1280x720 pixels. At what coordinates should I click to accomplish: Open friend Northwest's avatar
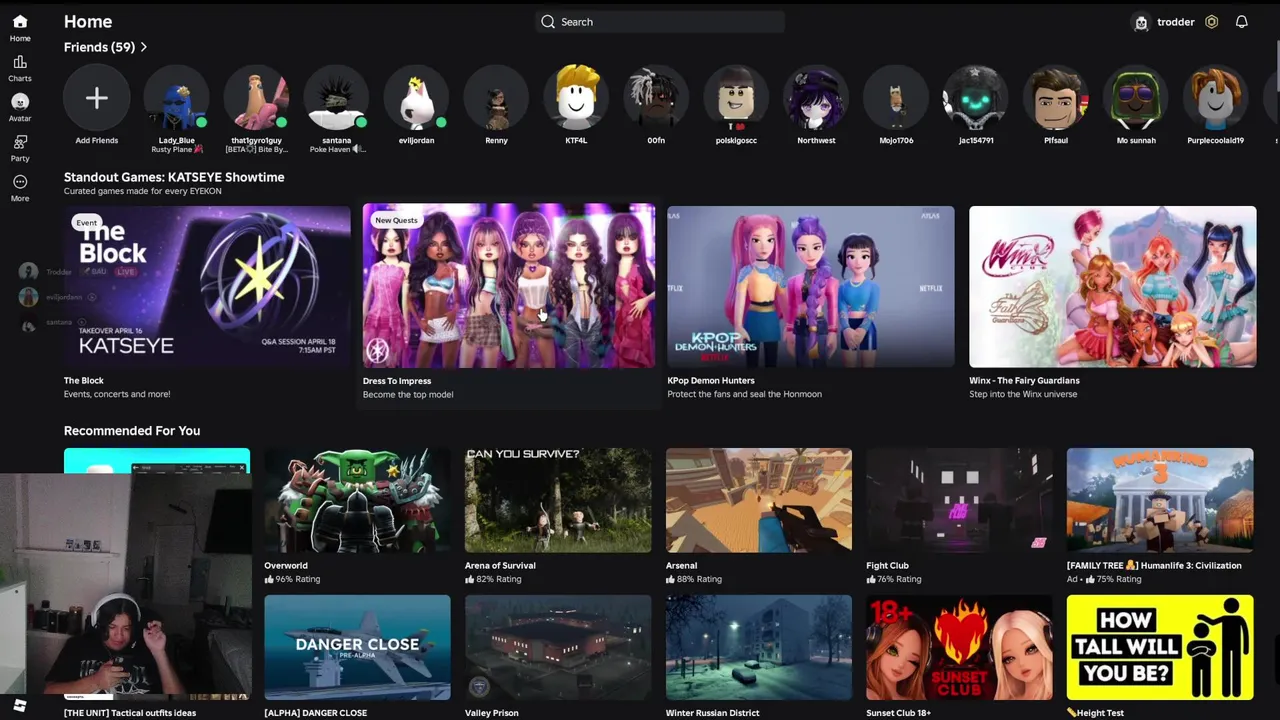coord(816,98)
